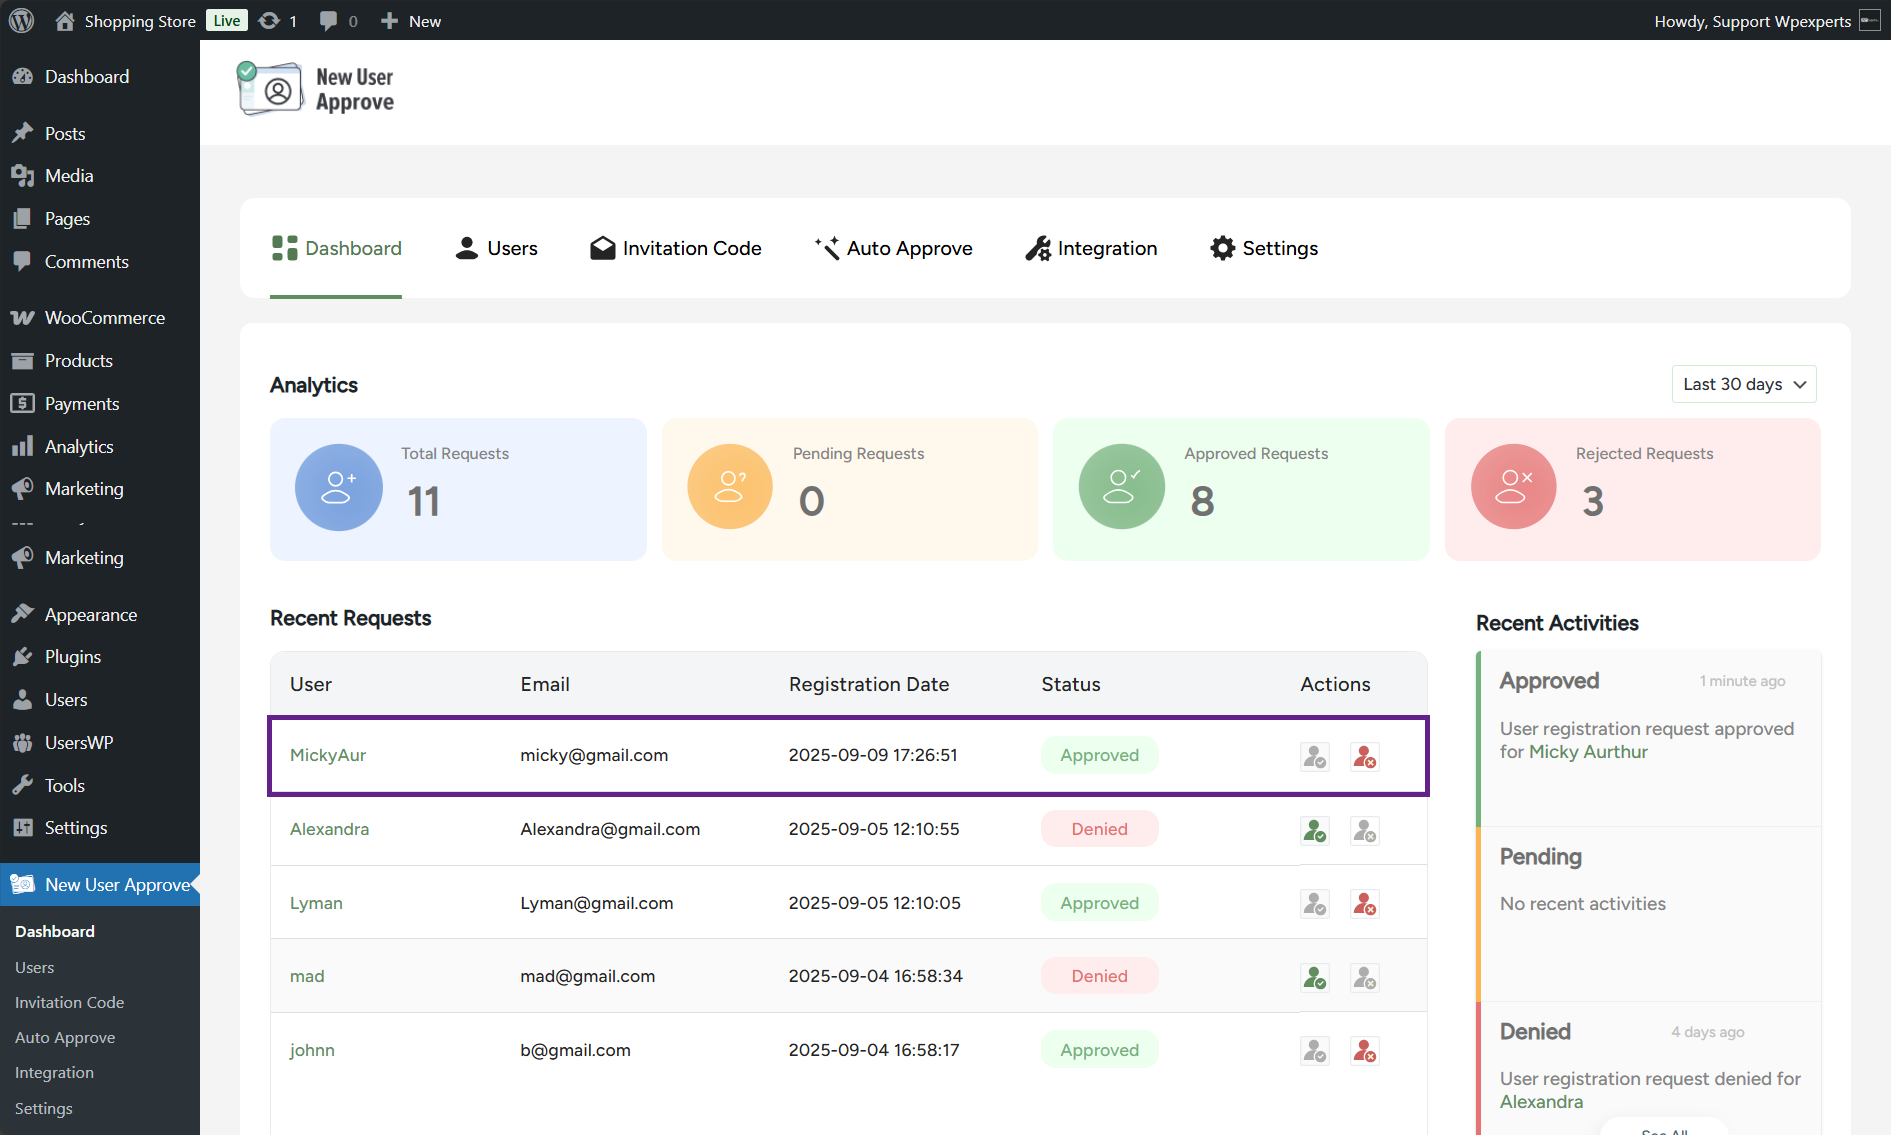
Task: Approve user mad via green icon
Action: 1314,978
